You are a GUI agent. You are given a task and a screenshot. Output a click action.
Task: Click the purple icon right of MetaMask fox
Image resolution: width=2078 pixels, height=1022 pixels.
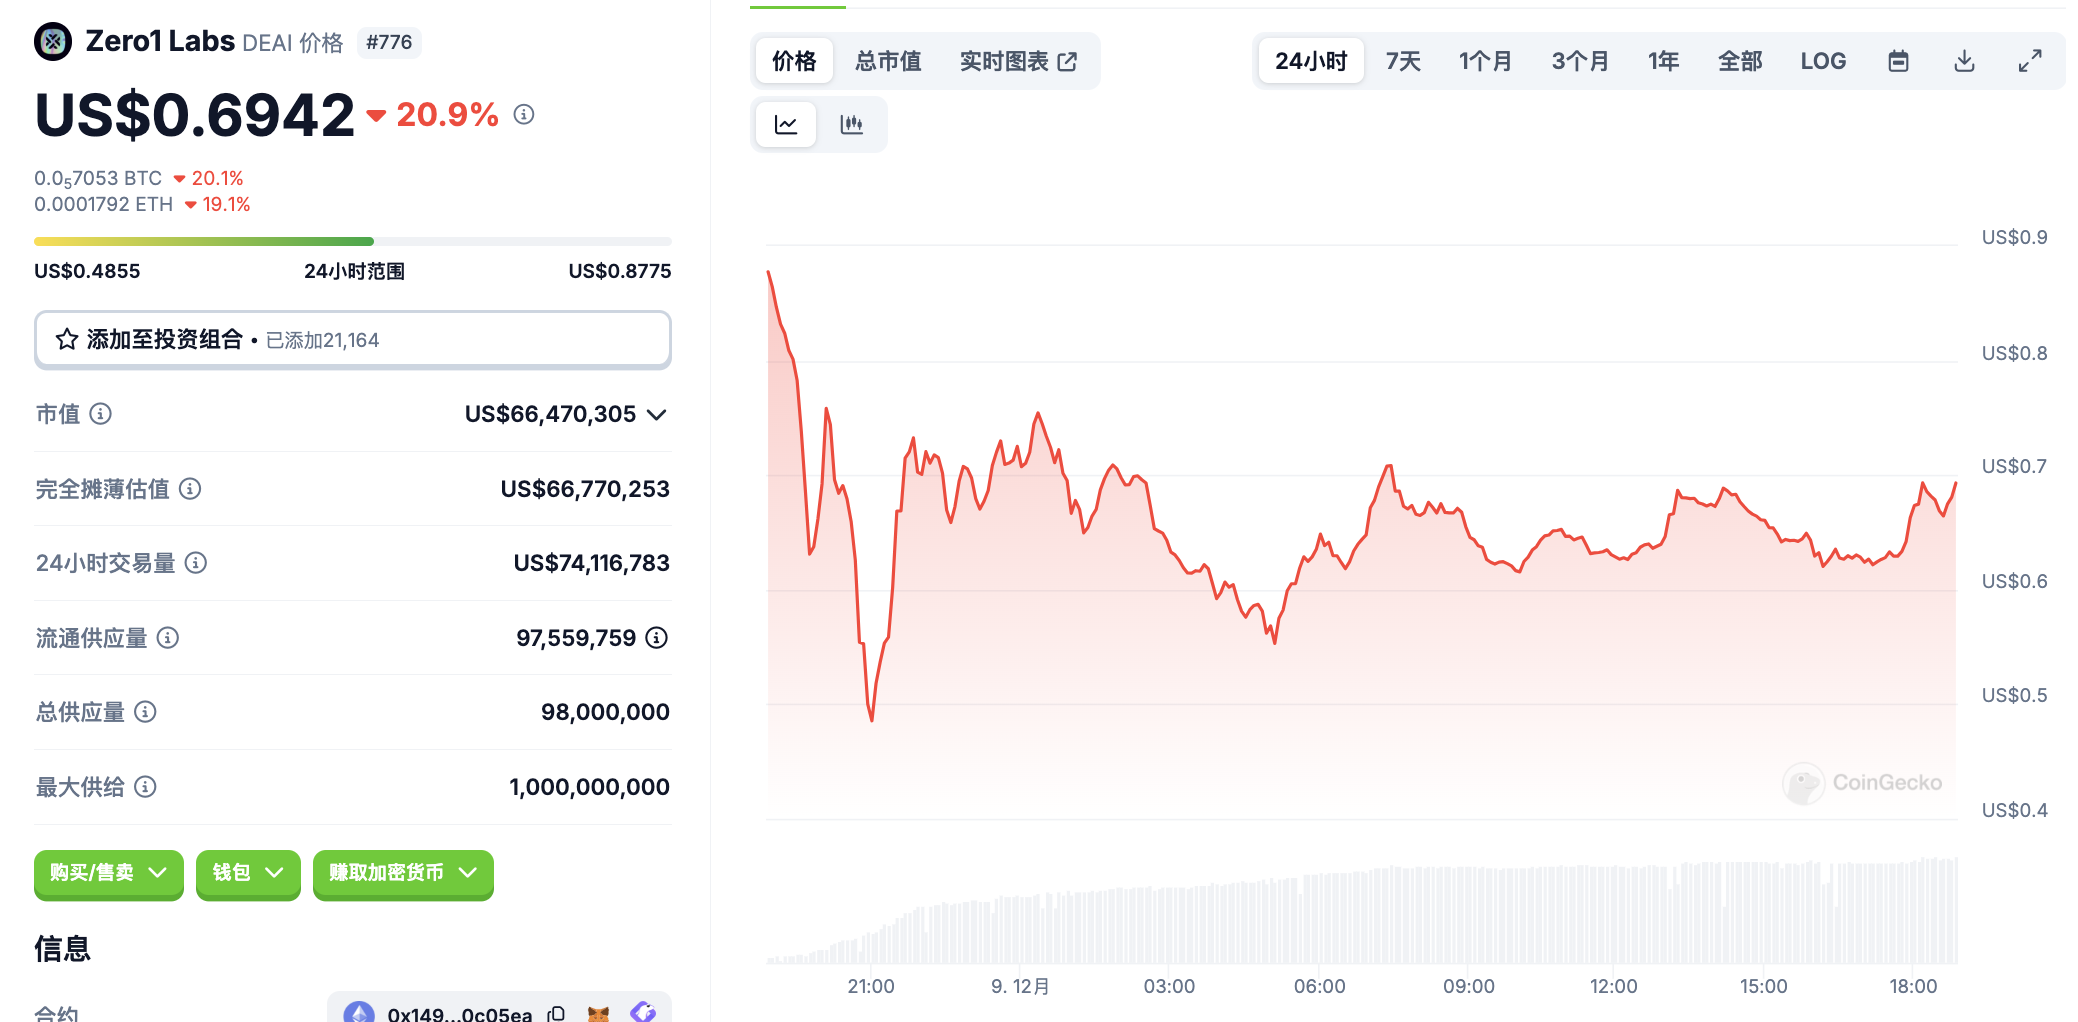[x=643, y=1012]
